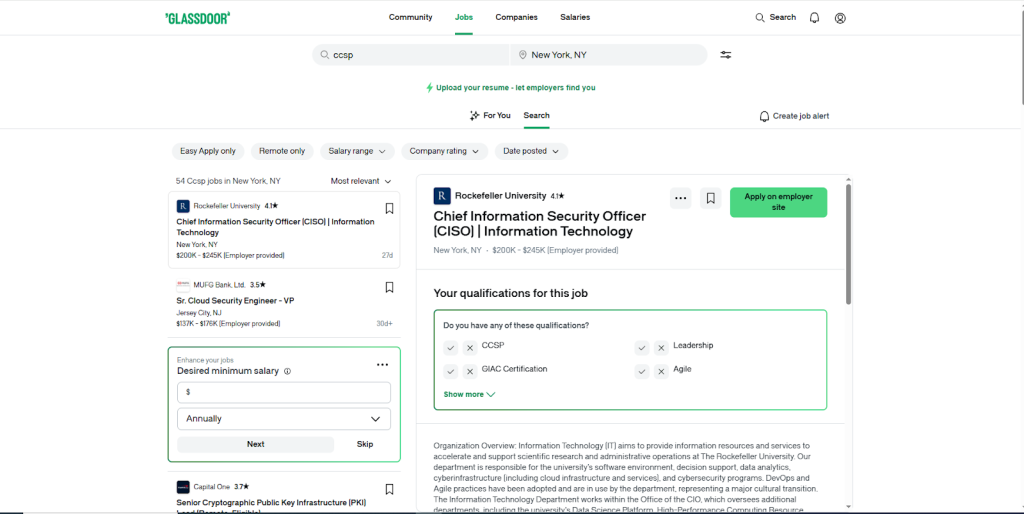This screenshot has width=1024, height=514.
Task: Click the desired minimum salary input
Action: pyautogui.click(x=284, y=393)
